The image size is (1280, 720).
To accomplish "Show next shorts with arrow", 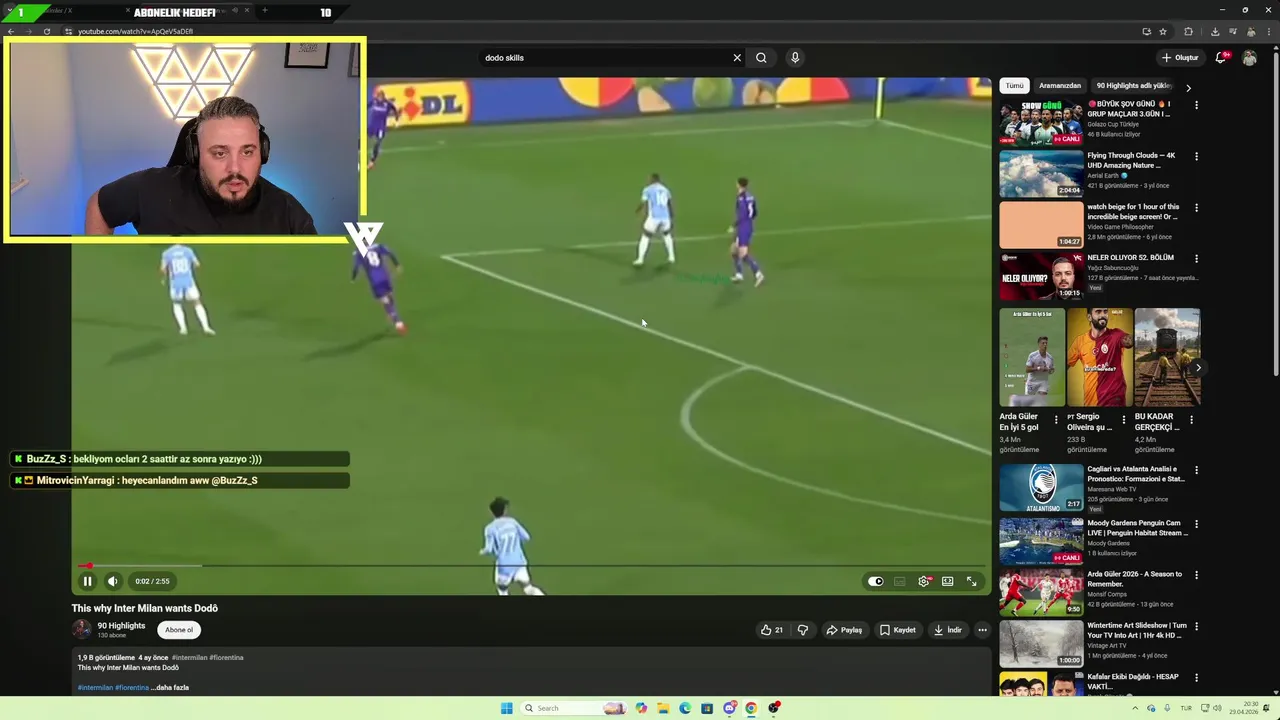I will 1198,368.
